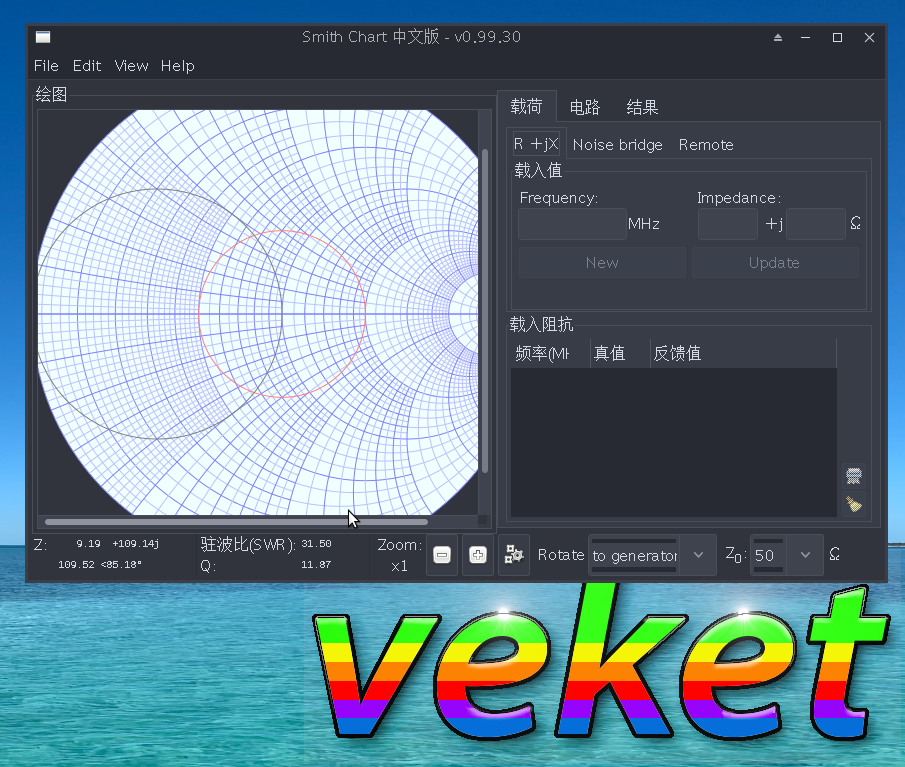This screenshot has width=905, height=767.
Task: Focus the Impedance imaginary part field after +j
Action: (816, 224)
